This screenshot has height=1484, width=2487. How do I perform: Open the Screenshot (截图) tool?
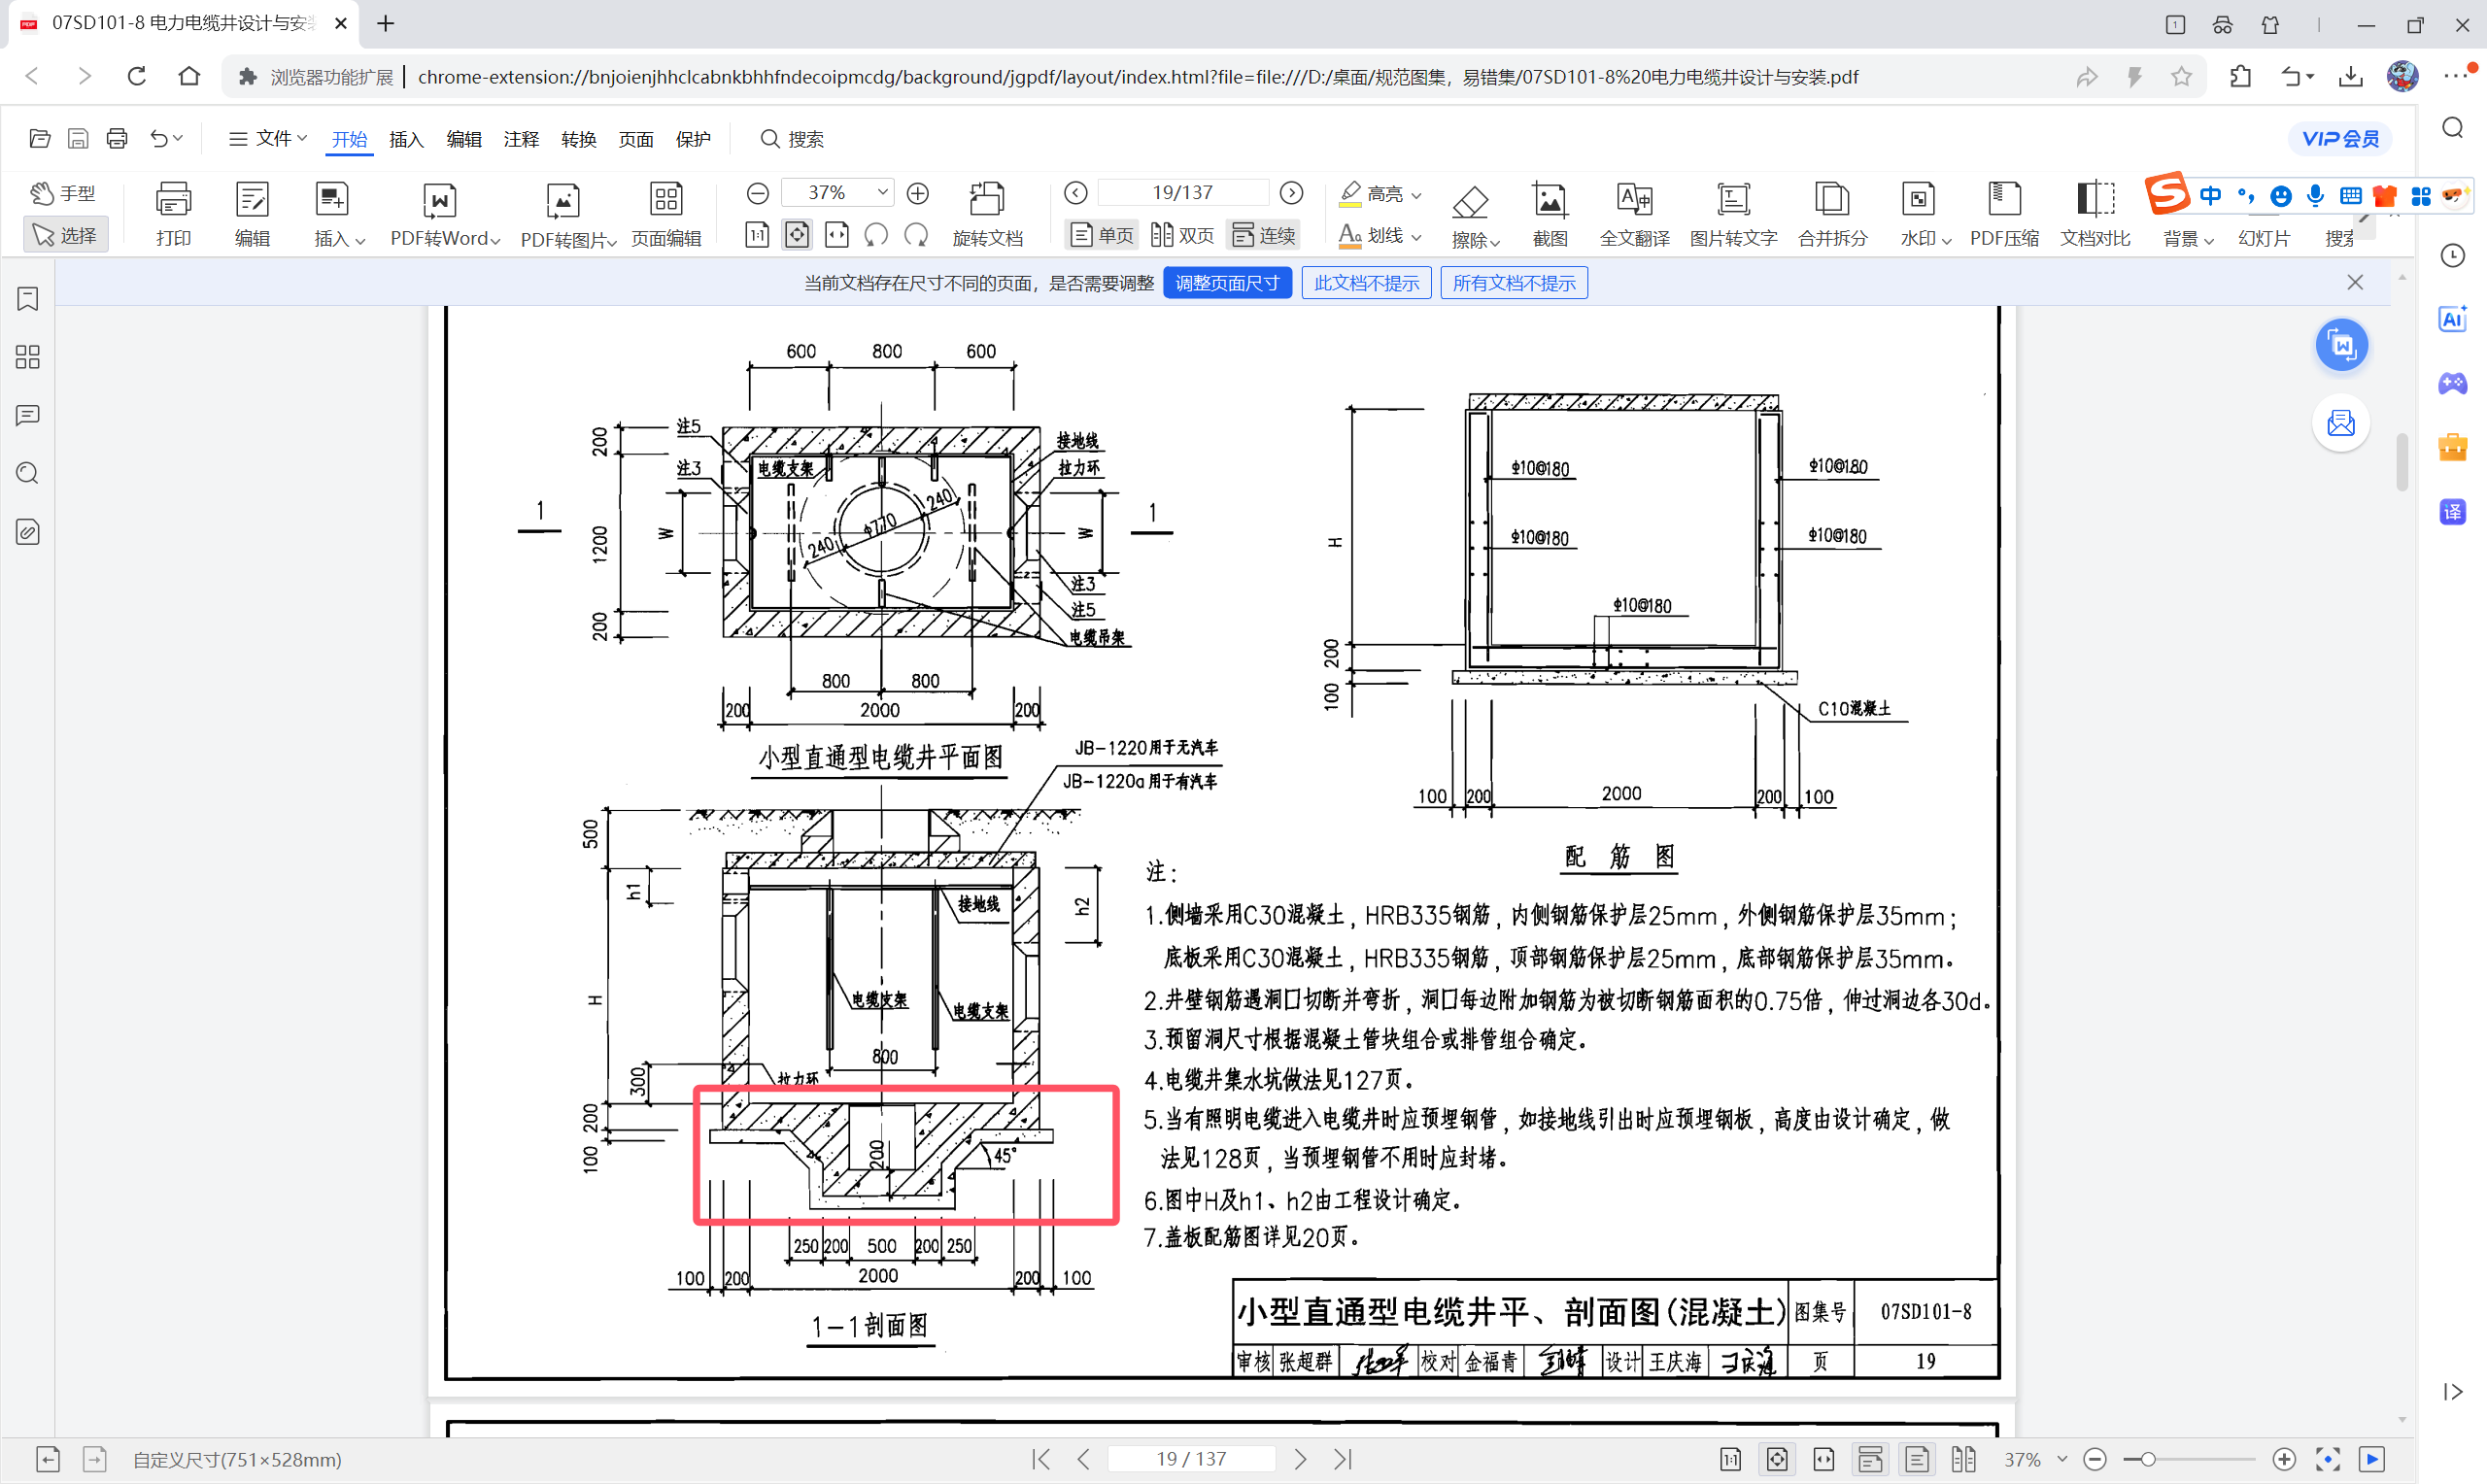[1549, 212]
